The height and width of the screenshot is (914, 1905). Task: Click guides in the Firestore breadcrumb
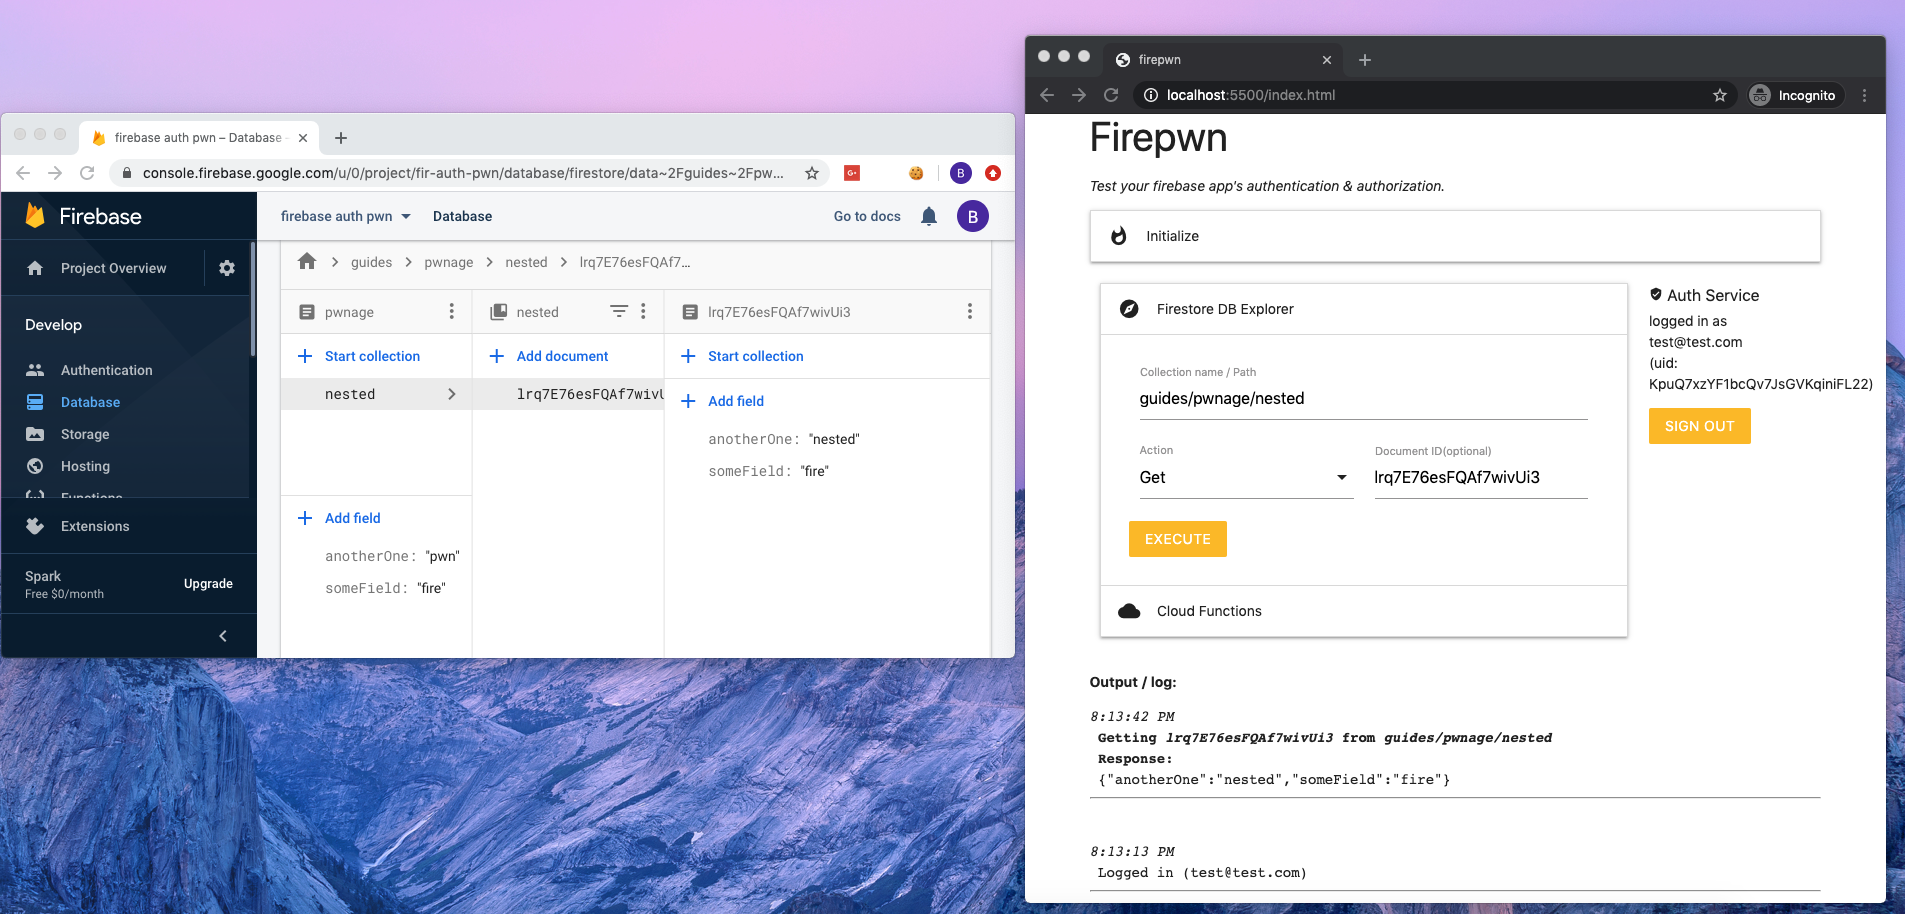point(371,262)
